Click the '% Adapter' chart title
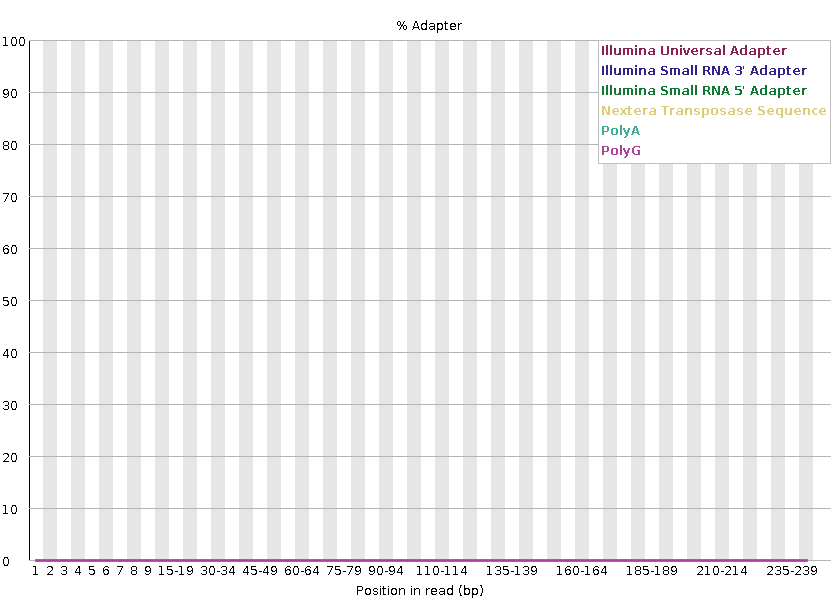 pyautogui.click(x=429, y=26)
